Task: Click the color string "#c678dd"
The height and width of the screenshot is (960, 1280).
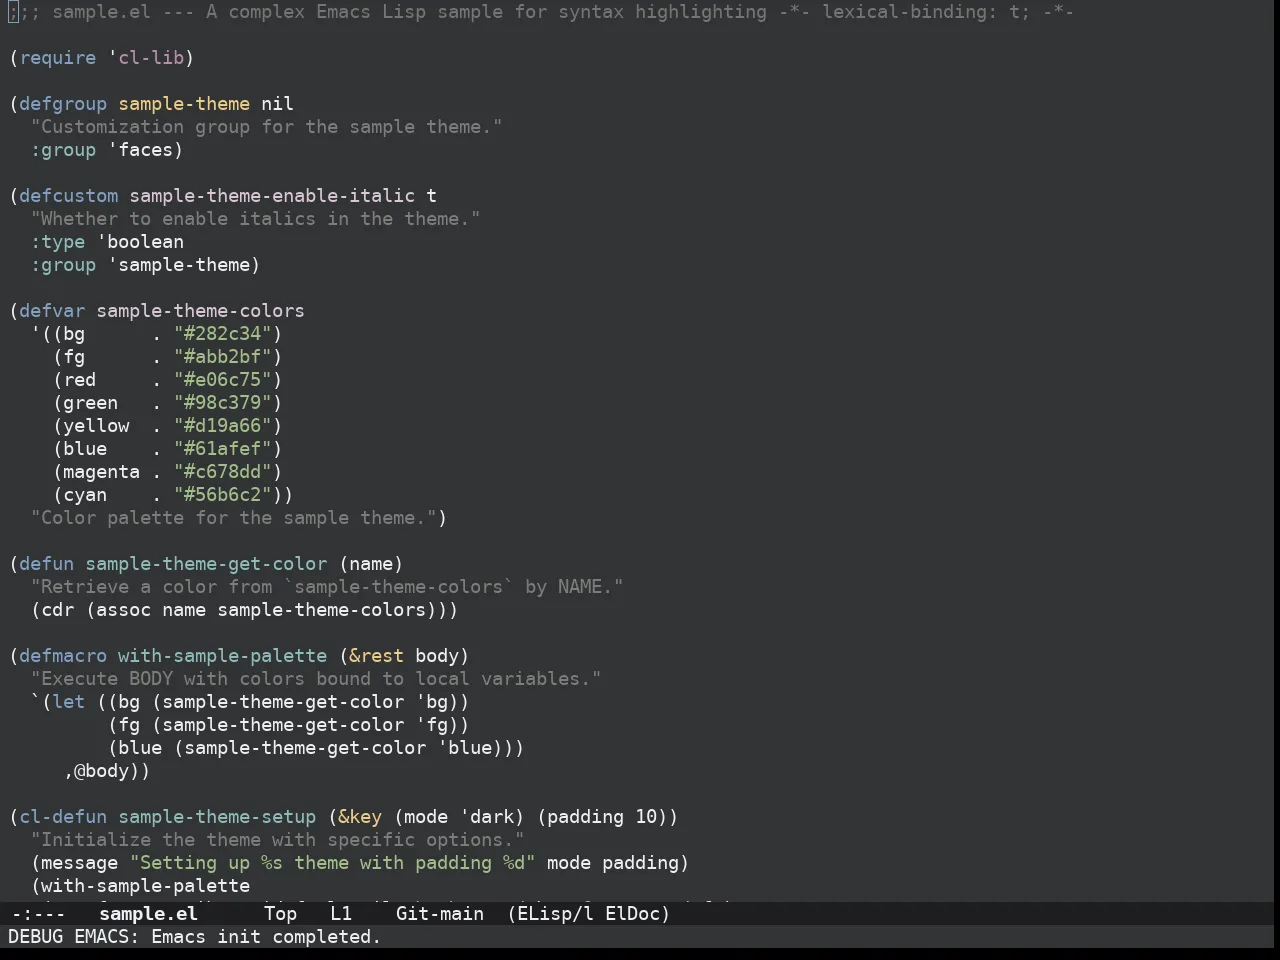Action: click(x=223, y=472)
